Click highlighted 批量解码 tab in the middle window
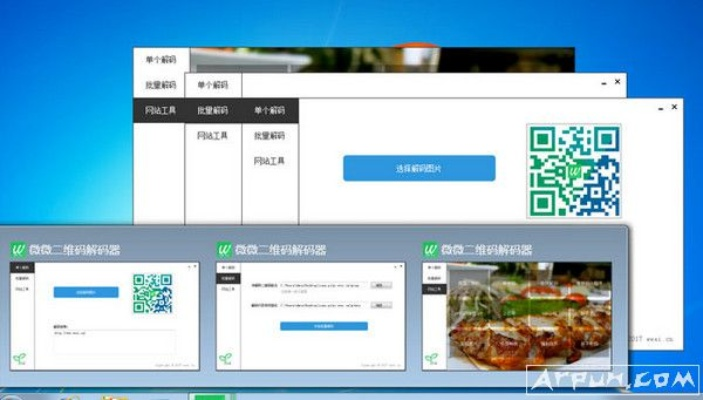Image resolution: width=703 pixels, height=400 pixels. (x=213, y=110)
